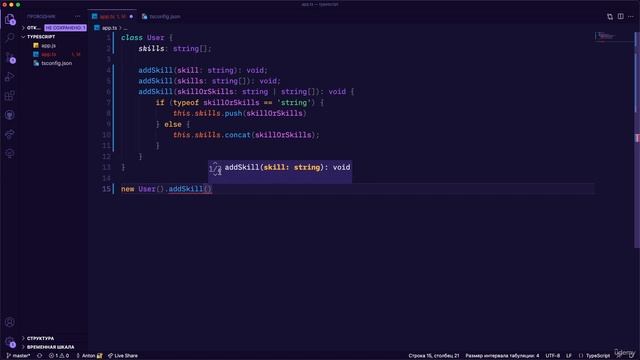The image size is (640, 360).
Task: Click the notifications bell in the status bar
Action: point(631,356)
